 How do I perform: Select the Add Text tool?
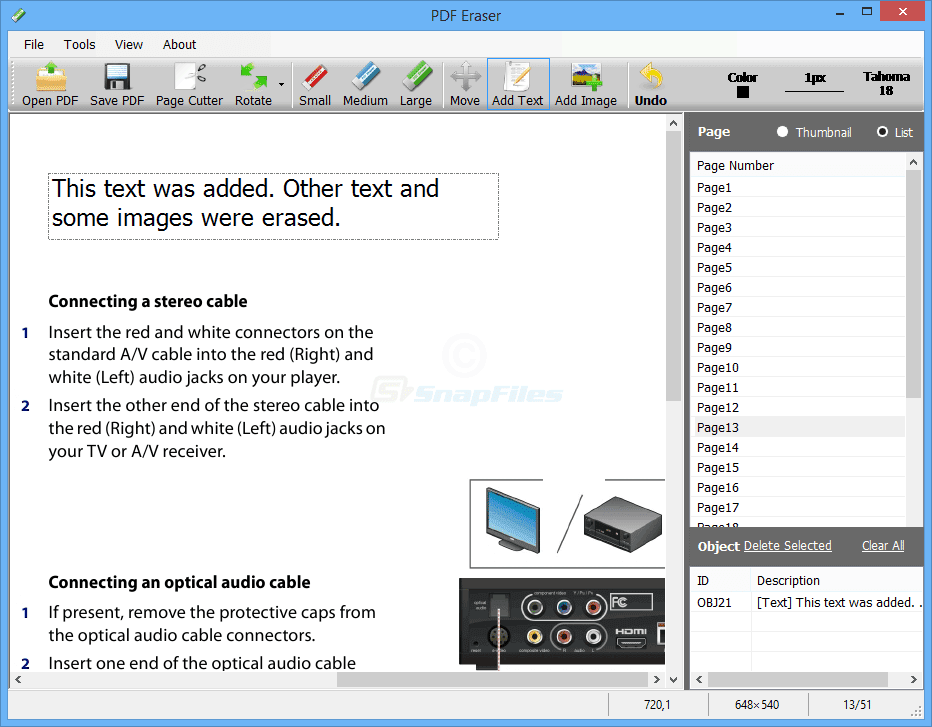(x=518, y=84)
